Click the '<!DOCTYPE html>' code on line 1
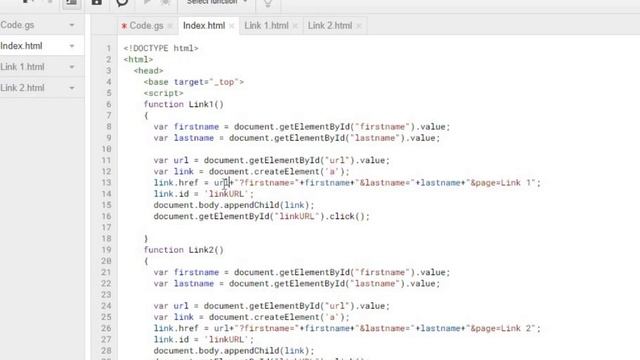The width and height of the screenshot is (640, 360). (161, 48)
